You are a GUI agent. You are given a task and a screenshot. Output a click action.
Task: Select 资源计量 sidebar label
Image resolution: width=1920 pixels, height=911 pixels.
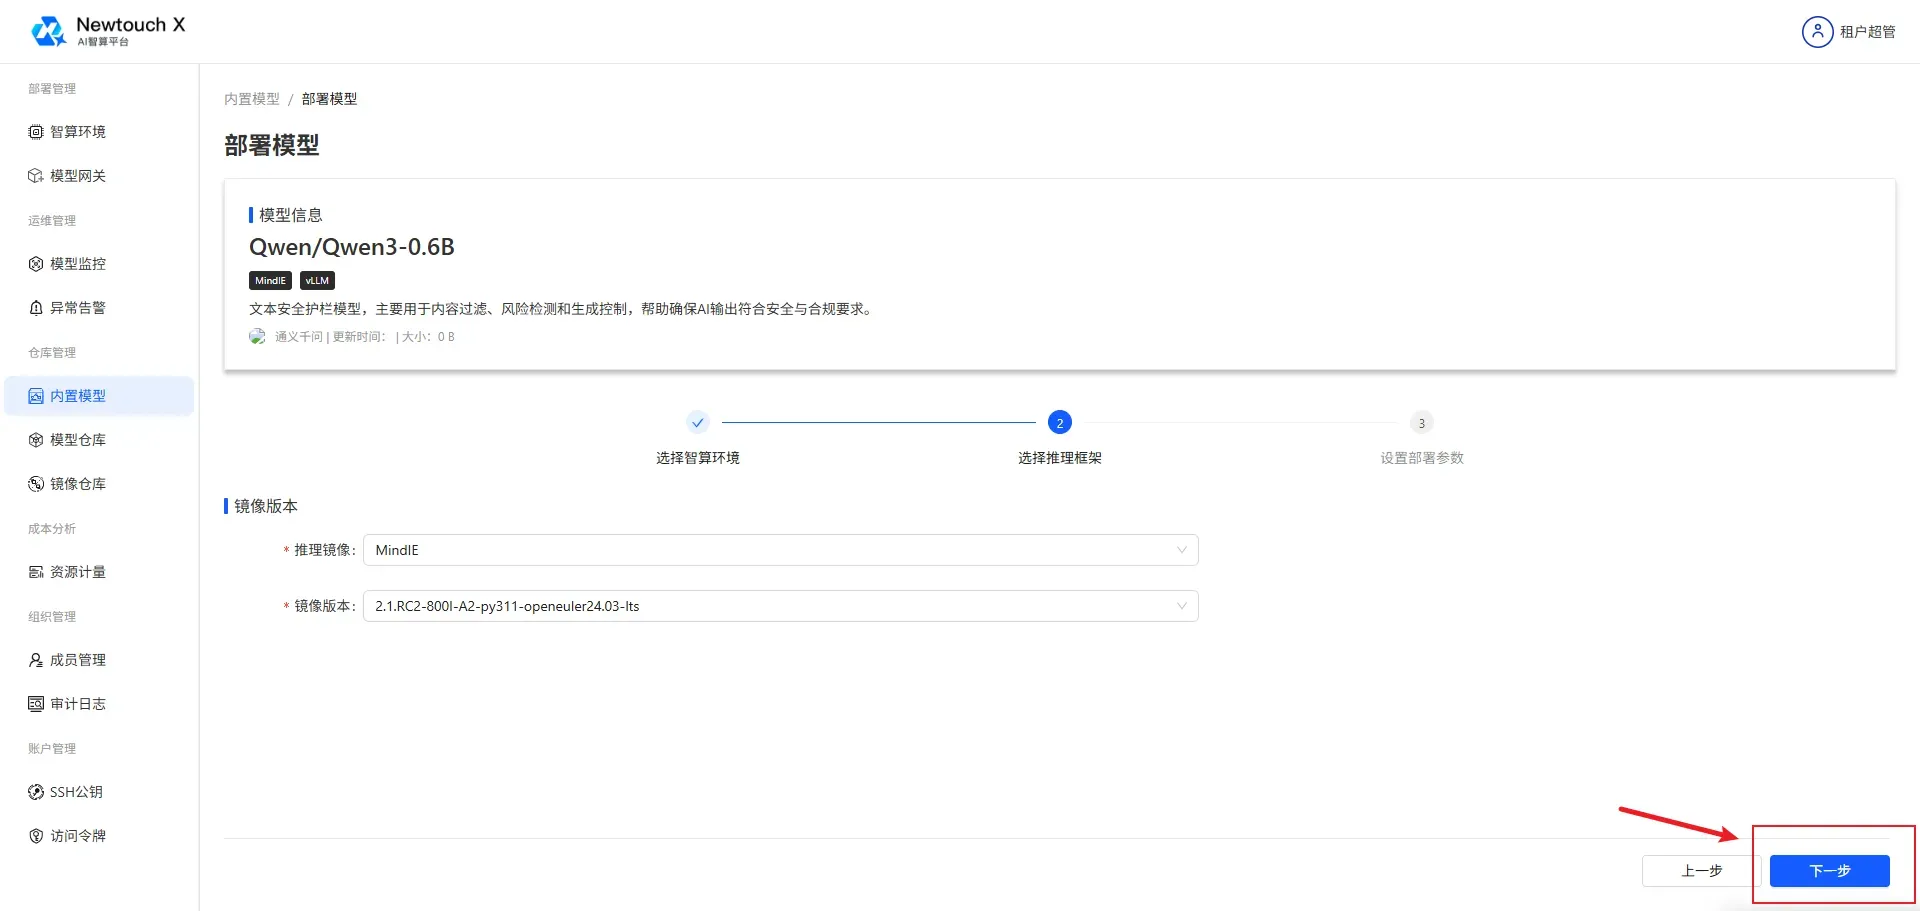(x=78, y=572)
